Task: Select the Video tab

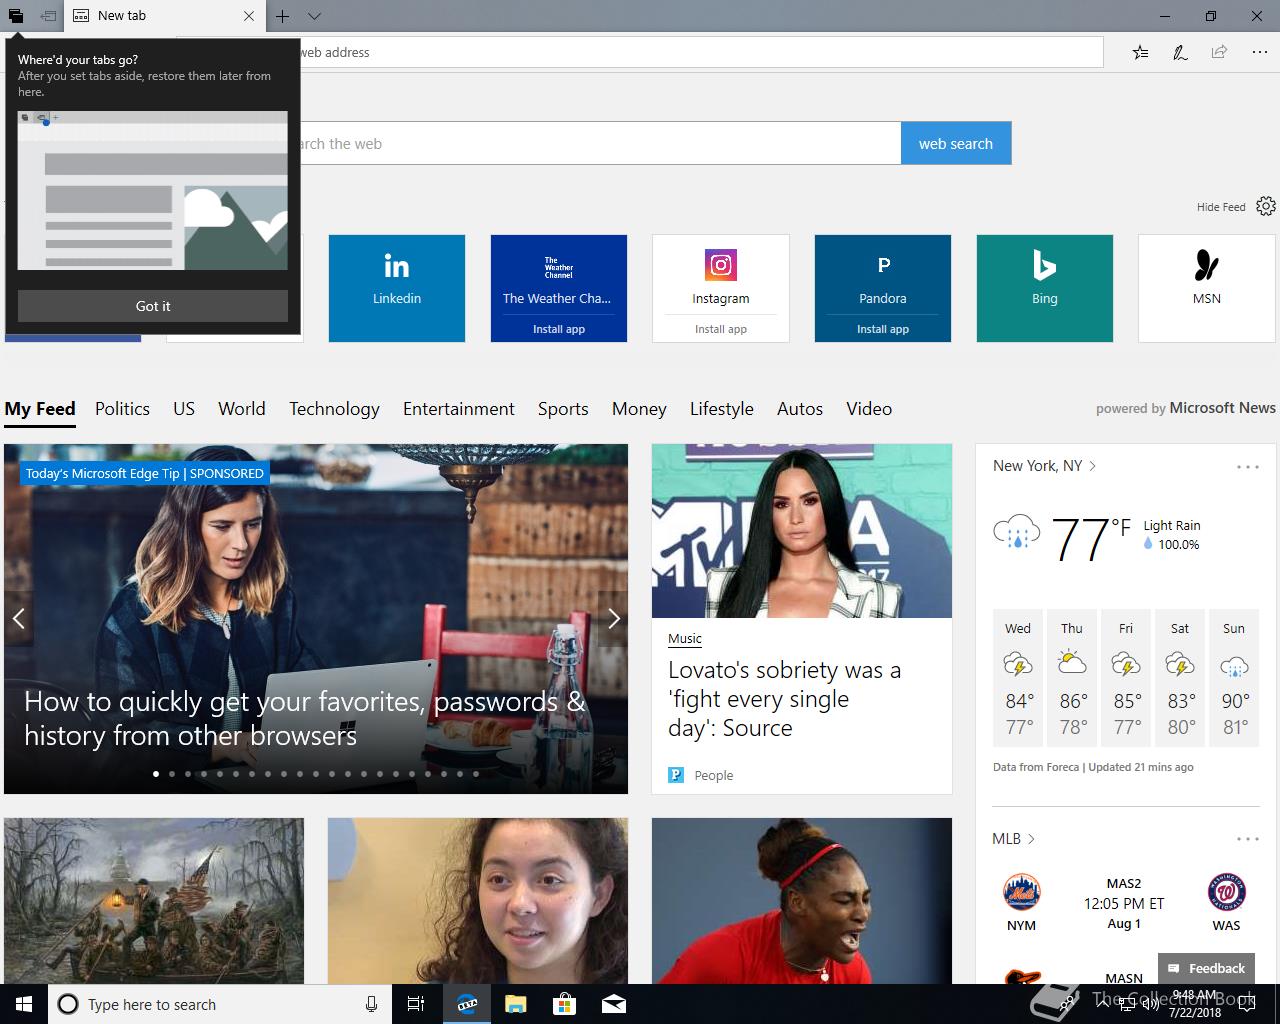Action: tap(869, 409)
